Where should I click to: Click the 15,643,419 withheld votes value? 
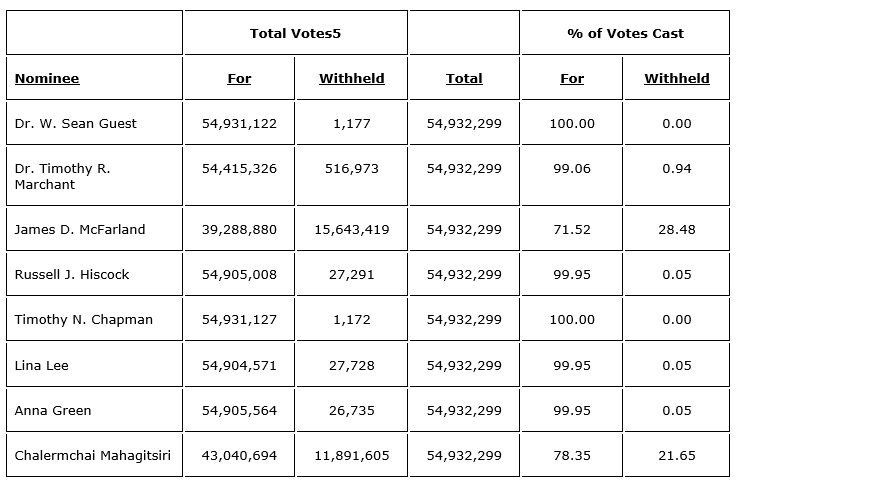point(352,229)
